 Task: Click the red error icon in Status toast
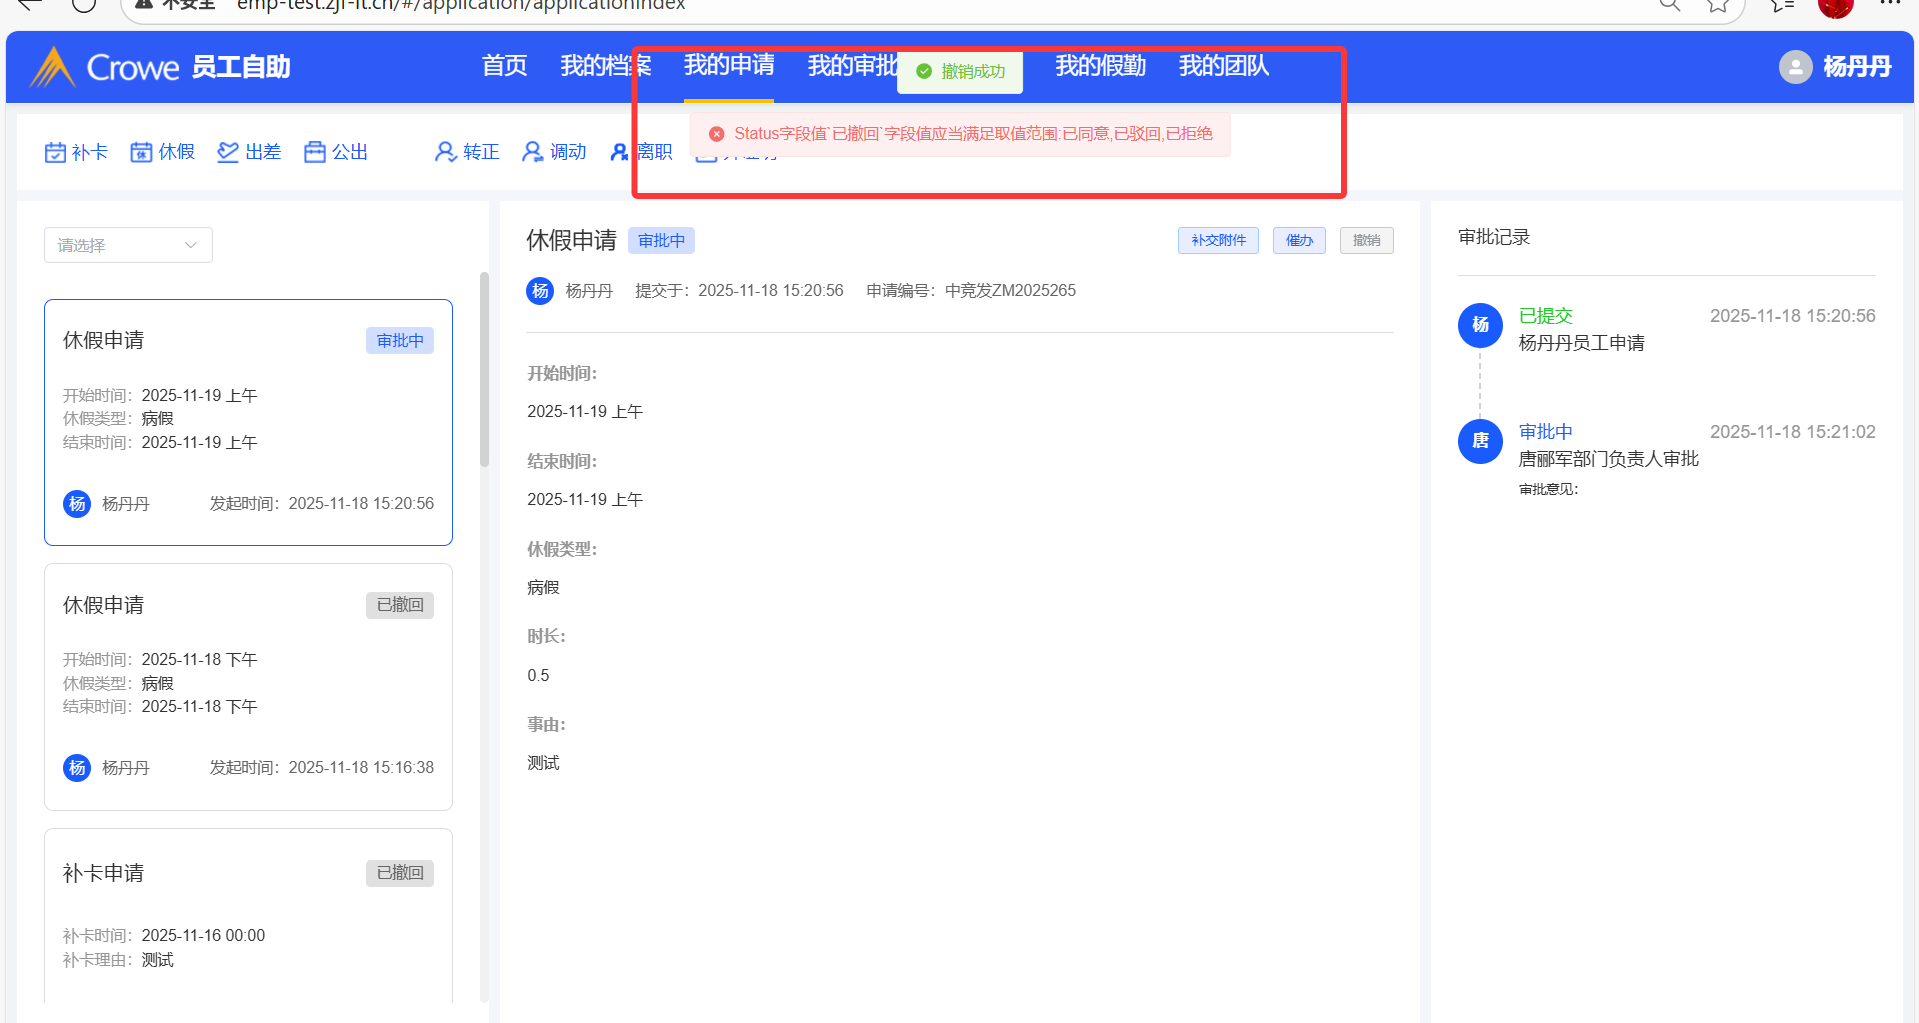coord(716,134)
